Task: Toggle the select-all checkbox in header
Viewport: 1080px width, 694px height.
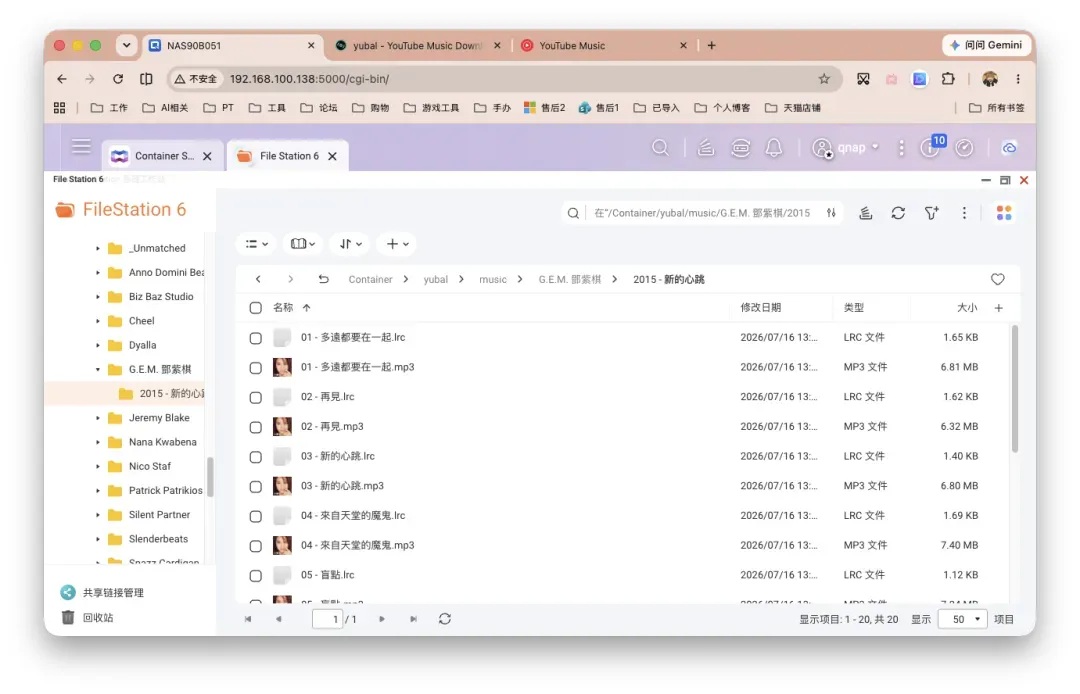Action: click(256, 308)
